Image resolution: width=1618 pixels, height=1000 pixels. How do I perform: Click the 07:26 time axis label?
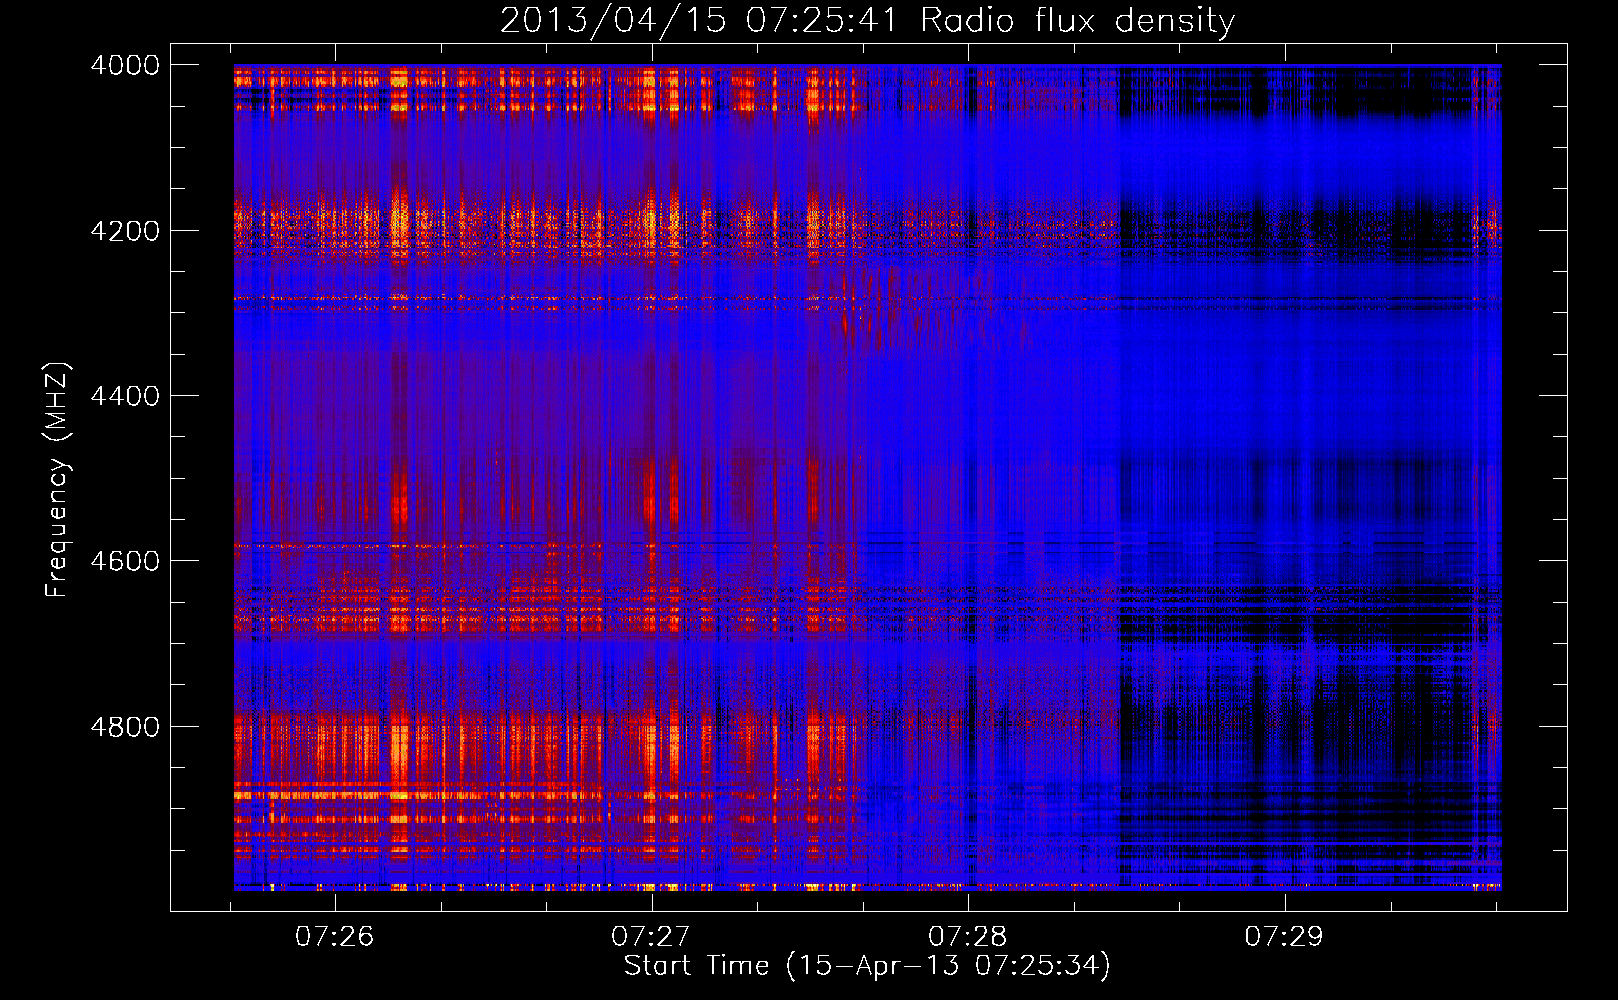point(334,936)
